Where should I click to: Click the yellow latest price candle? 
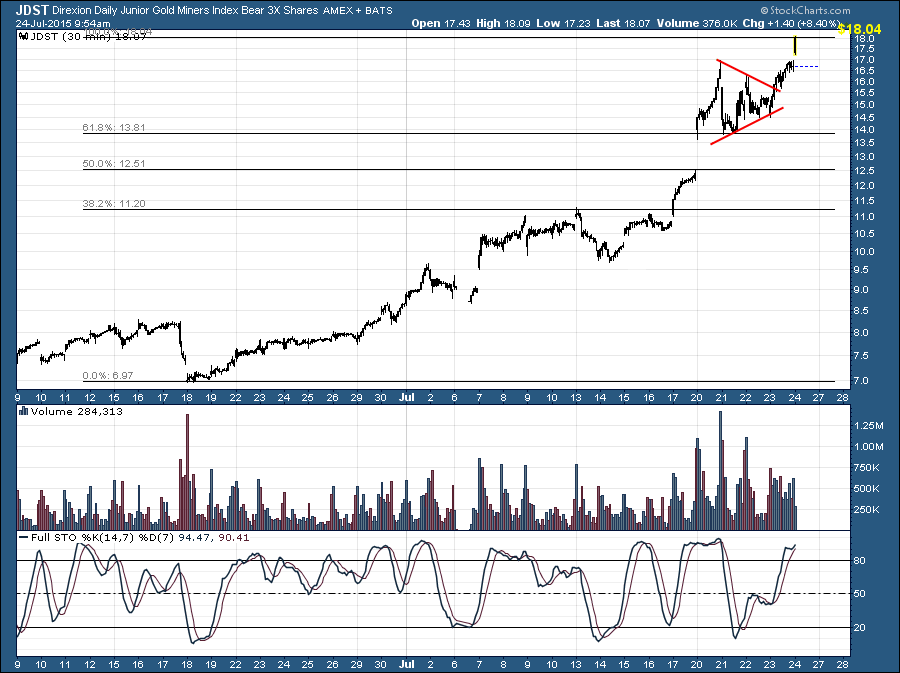pyautogui.click(x=795, y=44)
